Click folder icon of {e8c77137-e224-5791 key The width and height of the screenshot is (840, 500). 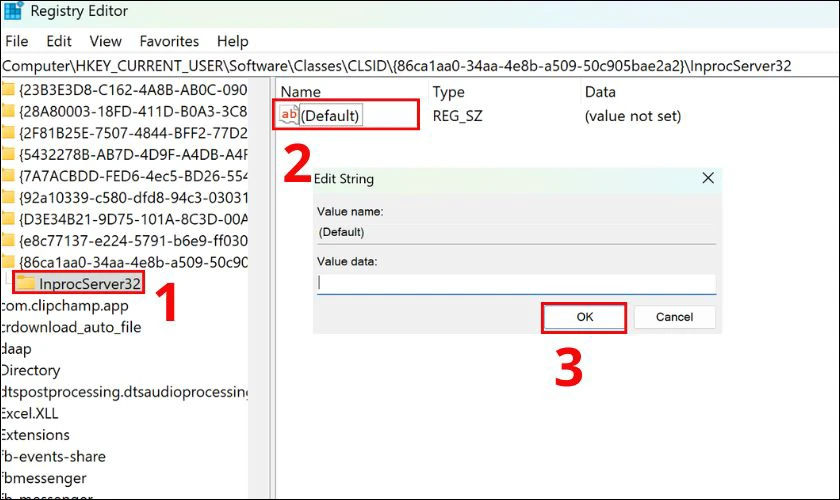pos(8,241)
